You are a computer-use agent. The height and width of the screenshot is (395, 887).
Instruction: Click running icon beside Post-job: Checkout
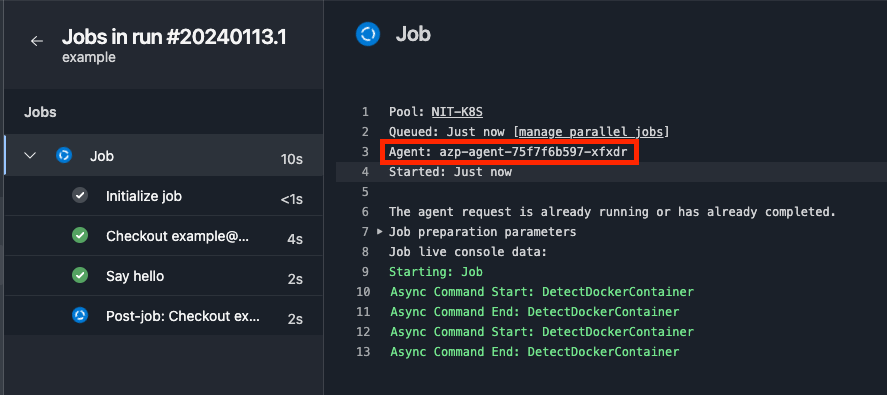[x=80, y=315]
